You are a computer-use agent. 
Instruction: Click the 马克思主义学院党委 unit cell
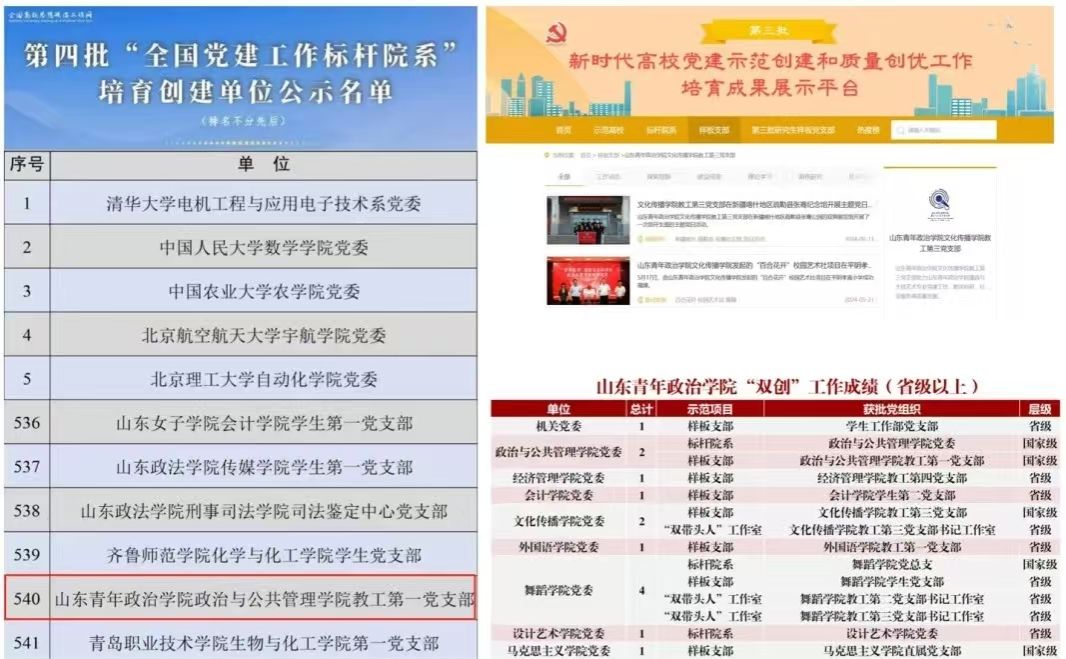559,651
